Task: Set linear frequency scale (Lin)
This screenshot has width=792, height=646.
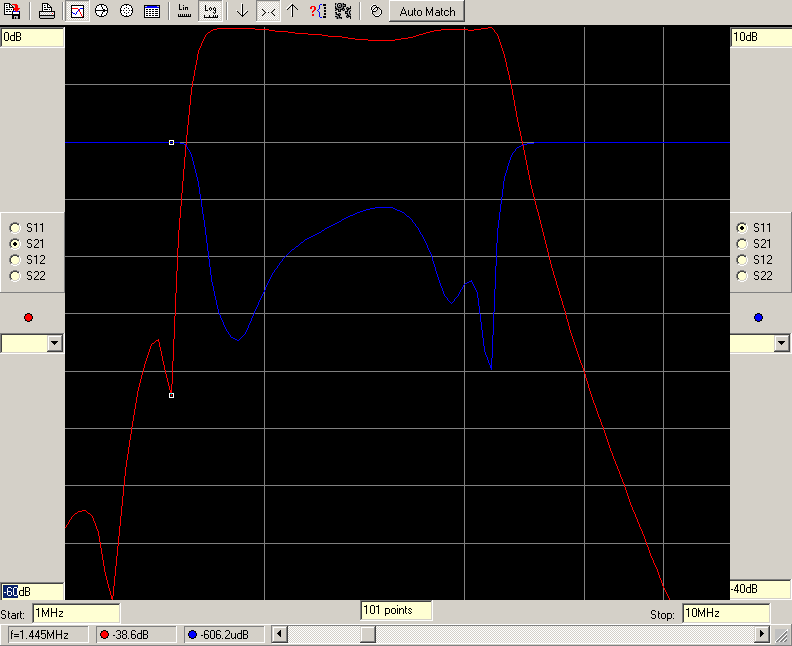Action: (184, 11)
